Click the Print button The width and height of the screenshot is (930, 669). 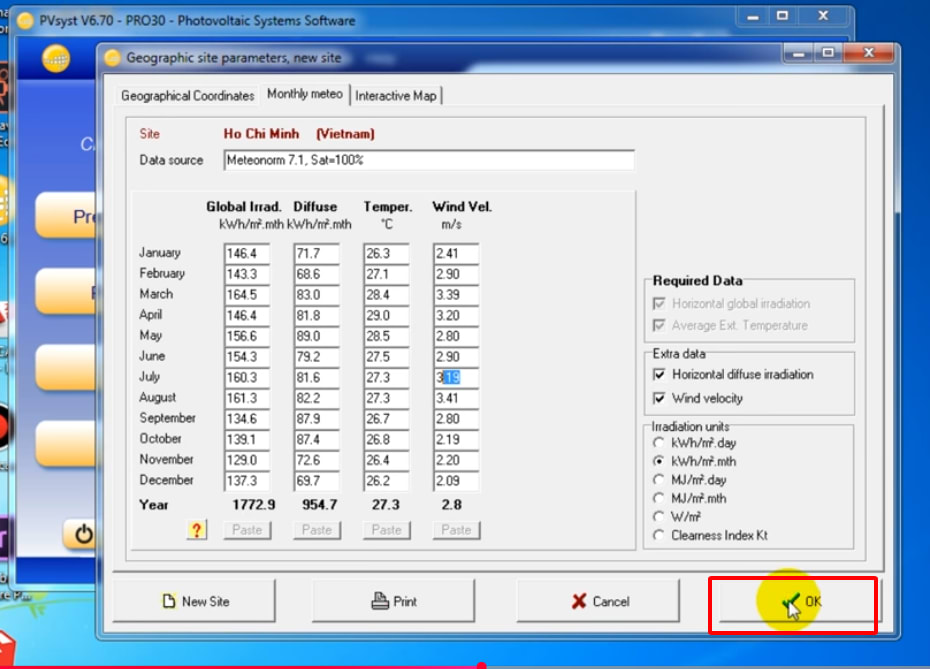pyautogui.click(x=393, y=601)
